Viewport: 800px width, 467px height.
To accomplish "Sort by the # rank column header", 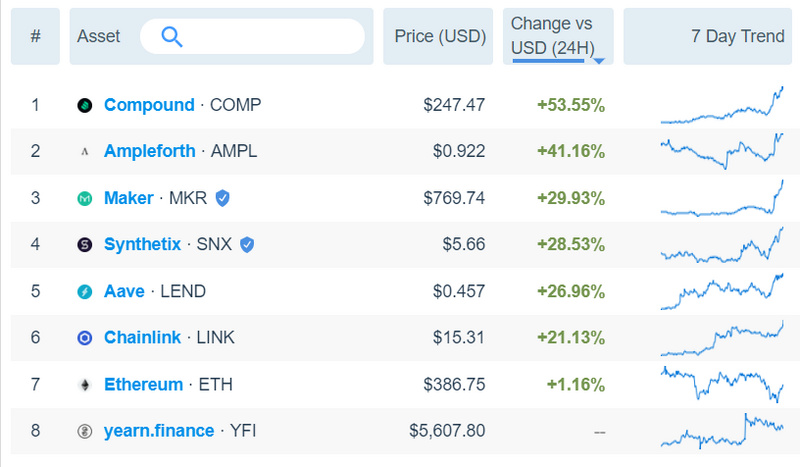I will coord(36,37).
